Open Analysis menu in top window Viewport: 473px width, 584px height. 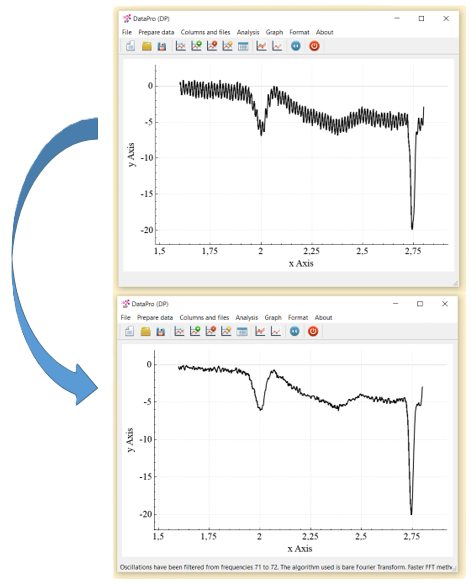(248, 32)
